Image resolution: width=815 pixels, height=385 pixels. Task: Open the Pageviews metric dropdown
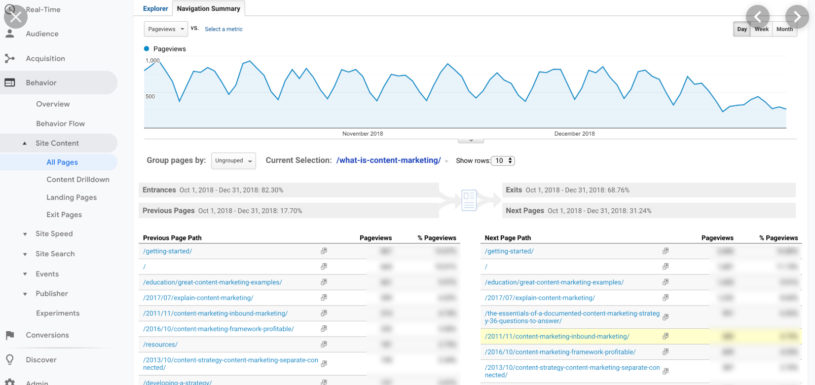pos(165,29)
